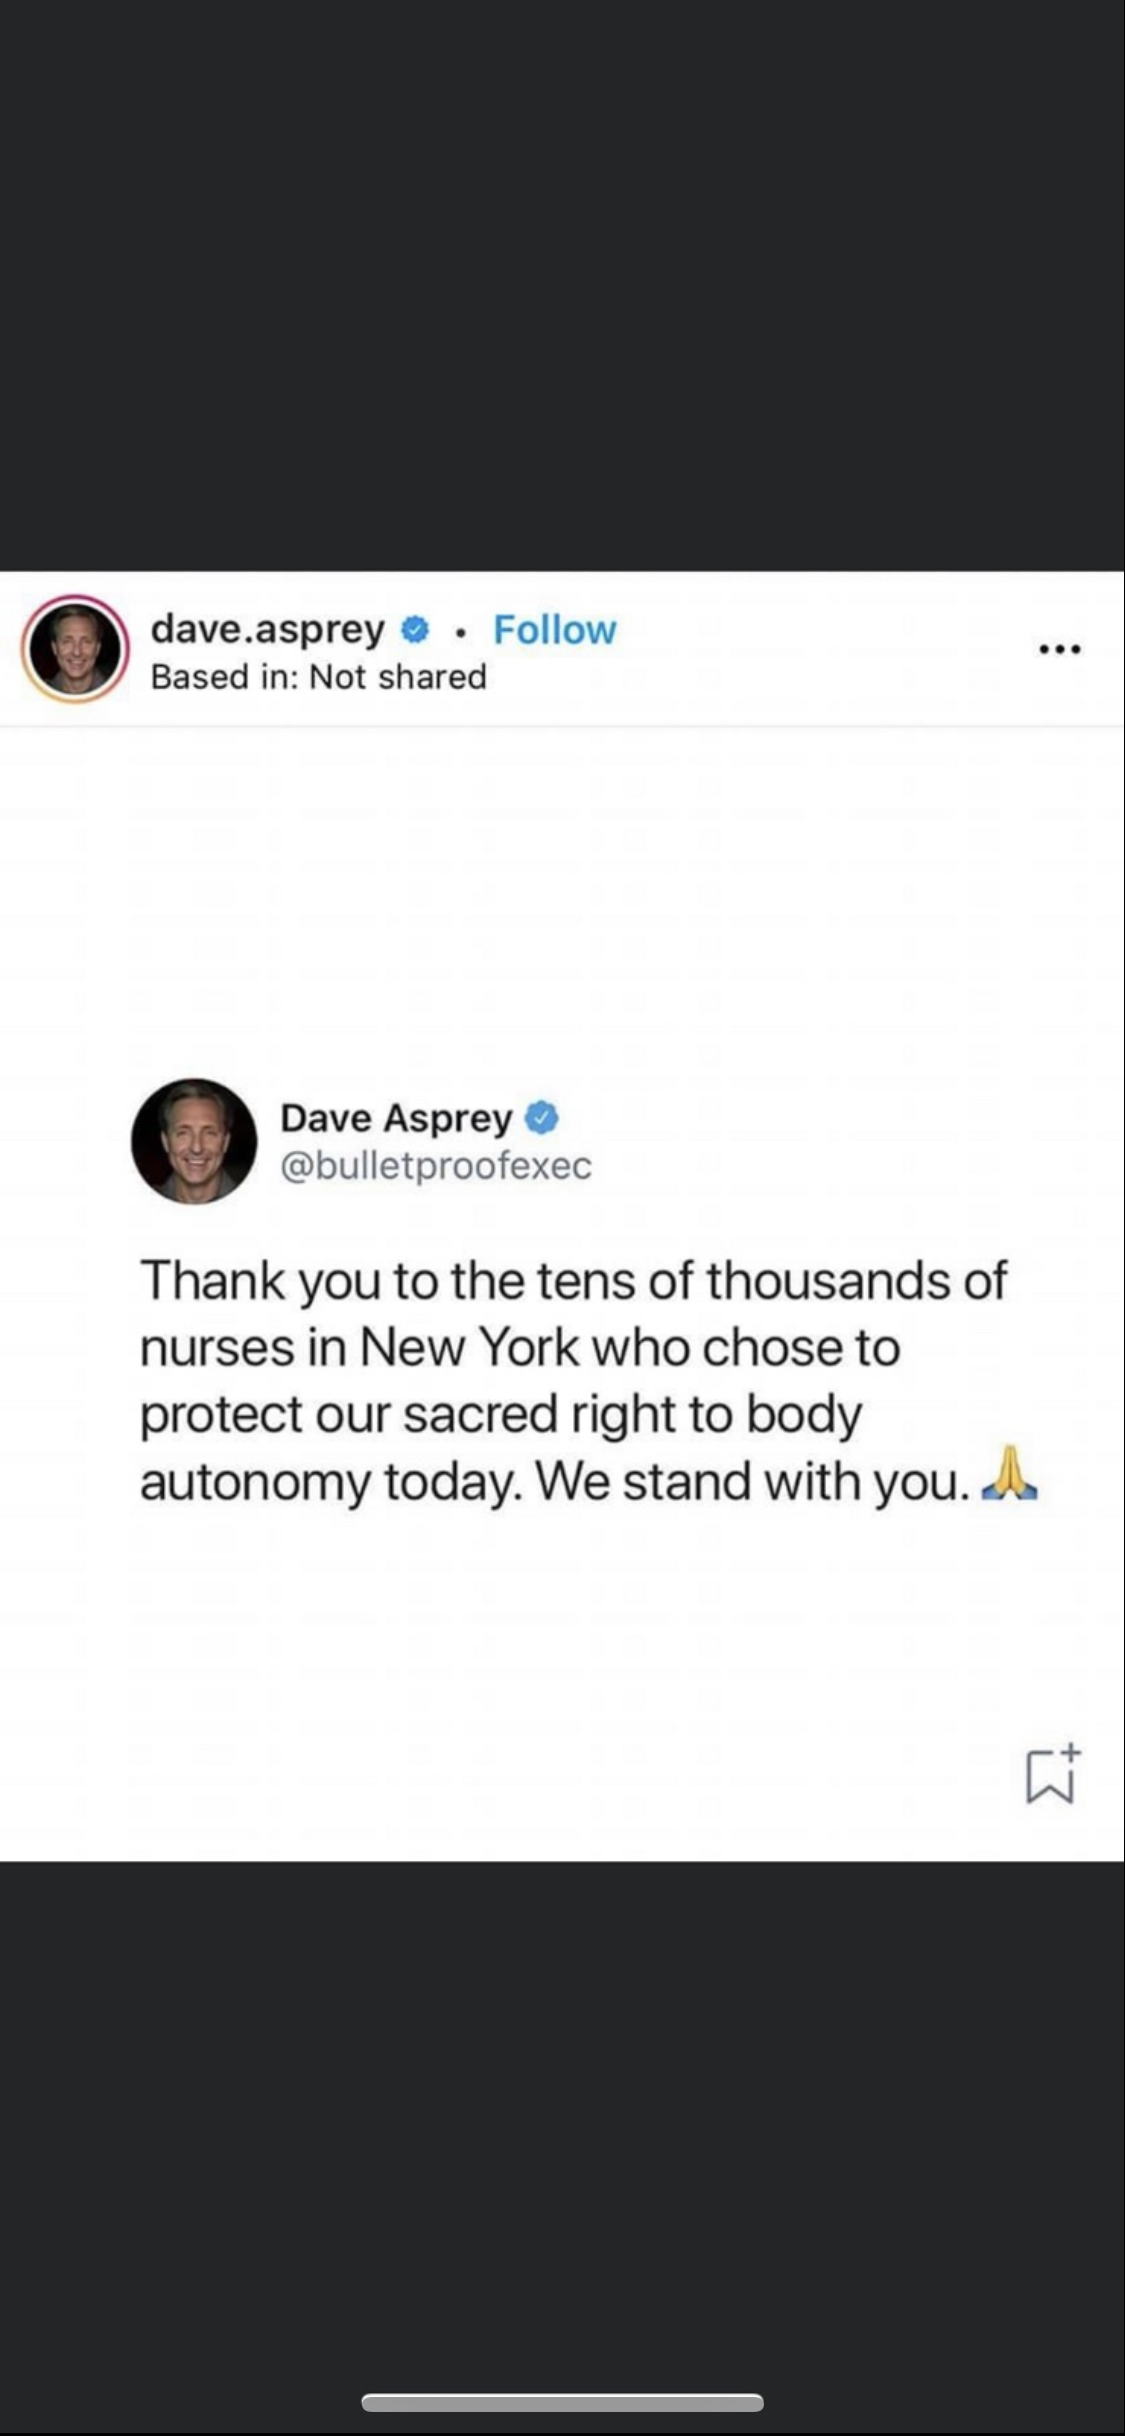Click the tweet's Dave Asprey profile photo
The height and width of the screenshot is (2436, 1125).
click(194, 1141)
